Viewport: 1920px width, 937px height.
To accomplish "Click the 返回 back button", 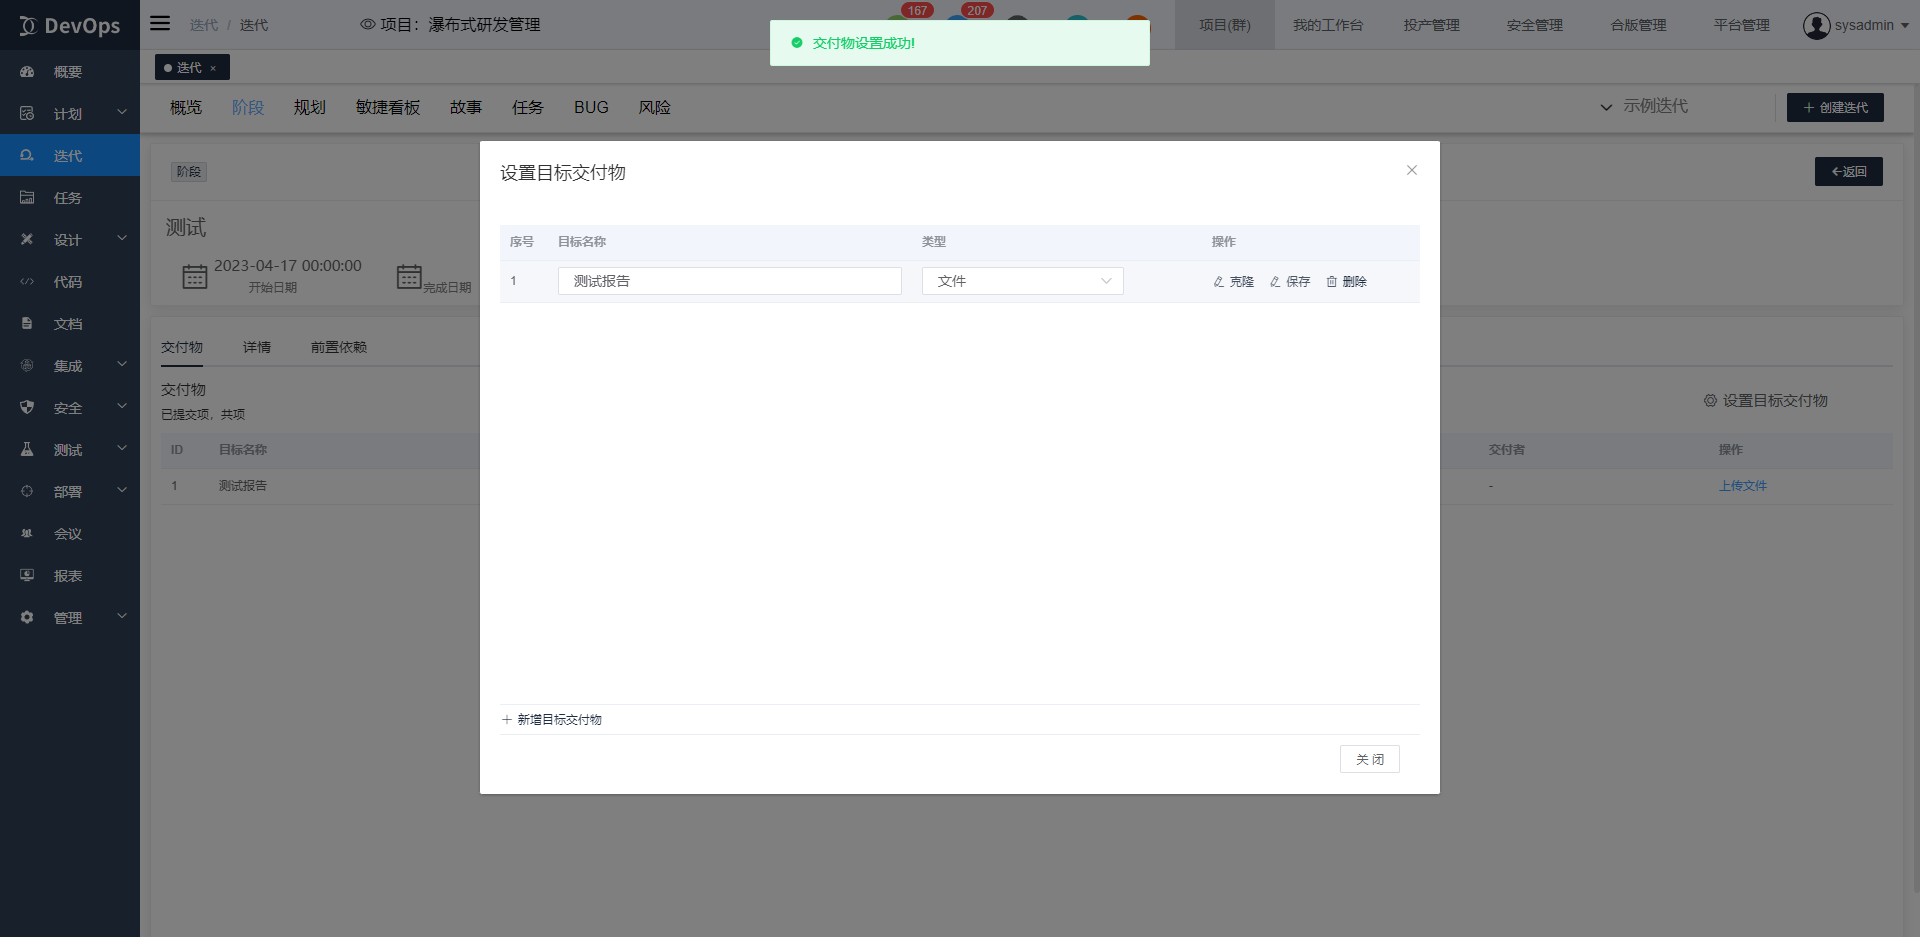I will [x=1849, y=171].
